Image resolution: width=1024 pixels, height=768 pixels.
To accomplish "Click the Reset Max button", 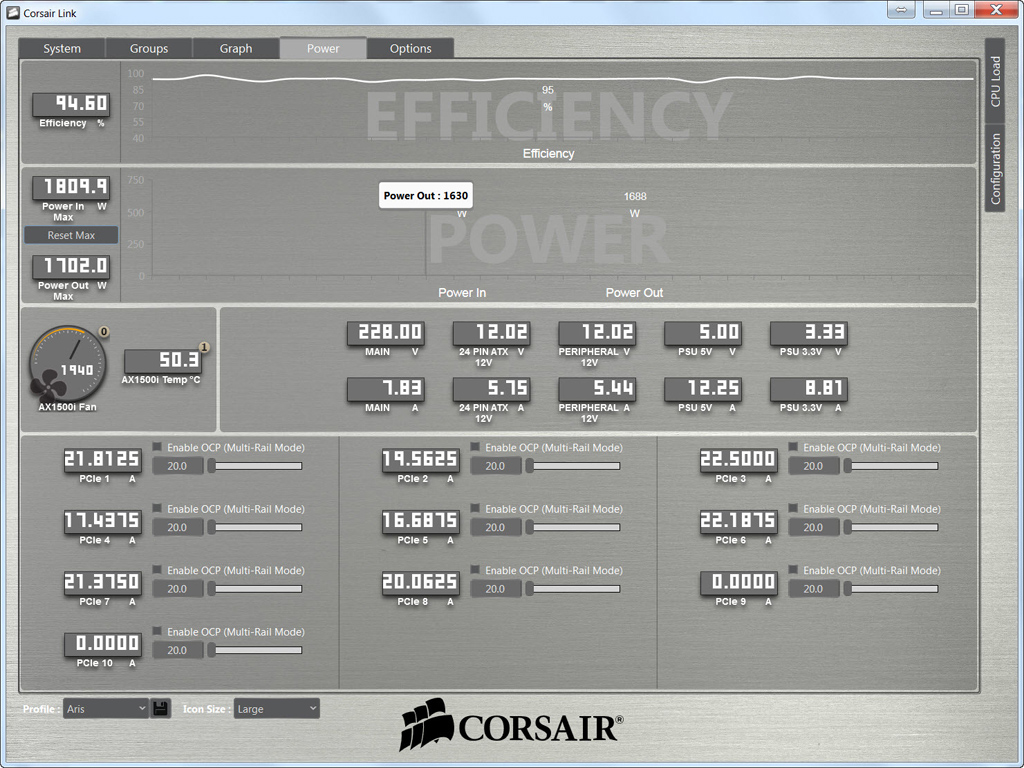I will tap(71, 235).
